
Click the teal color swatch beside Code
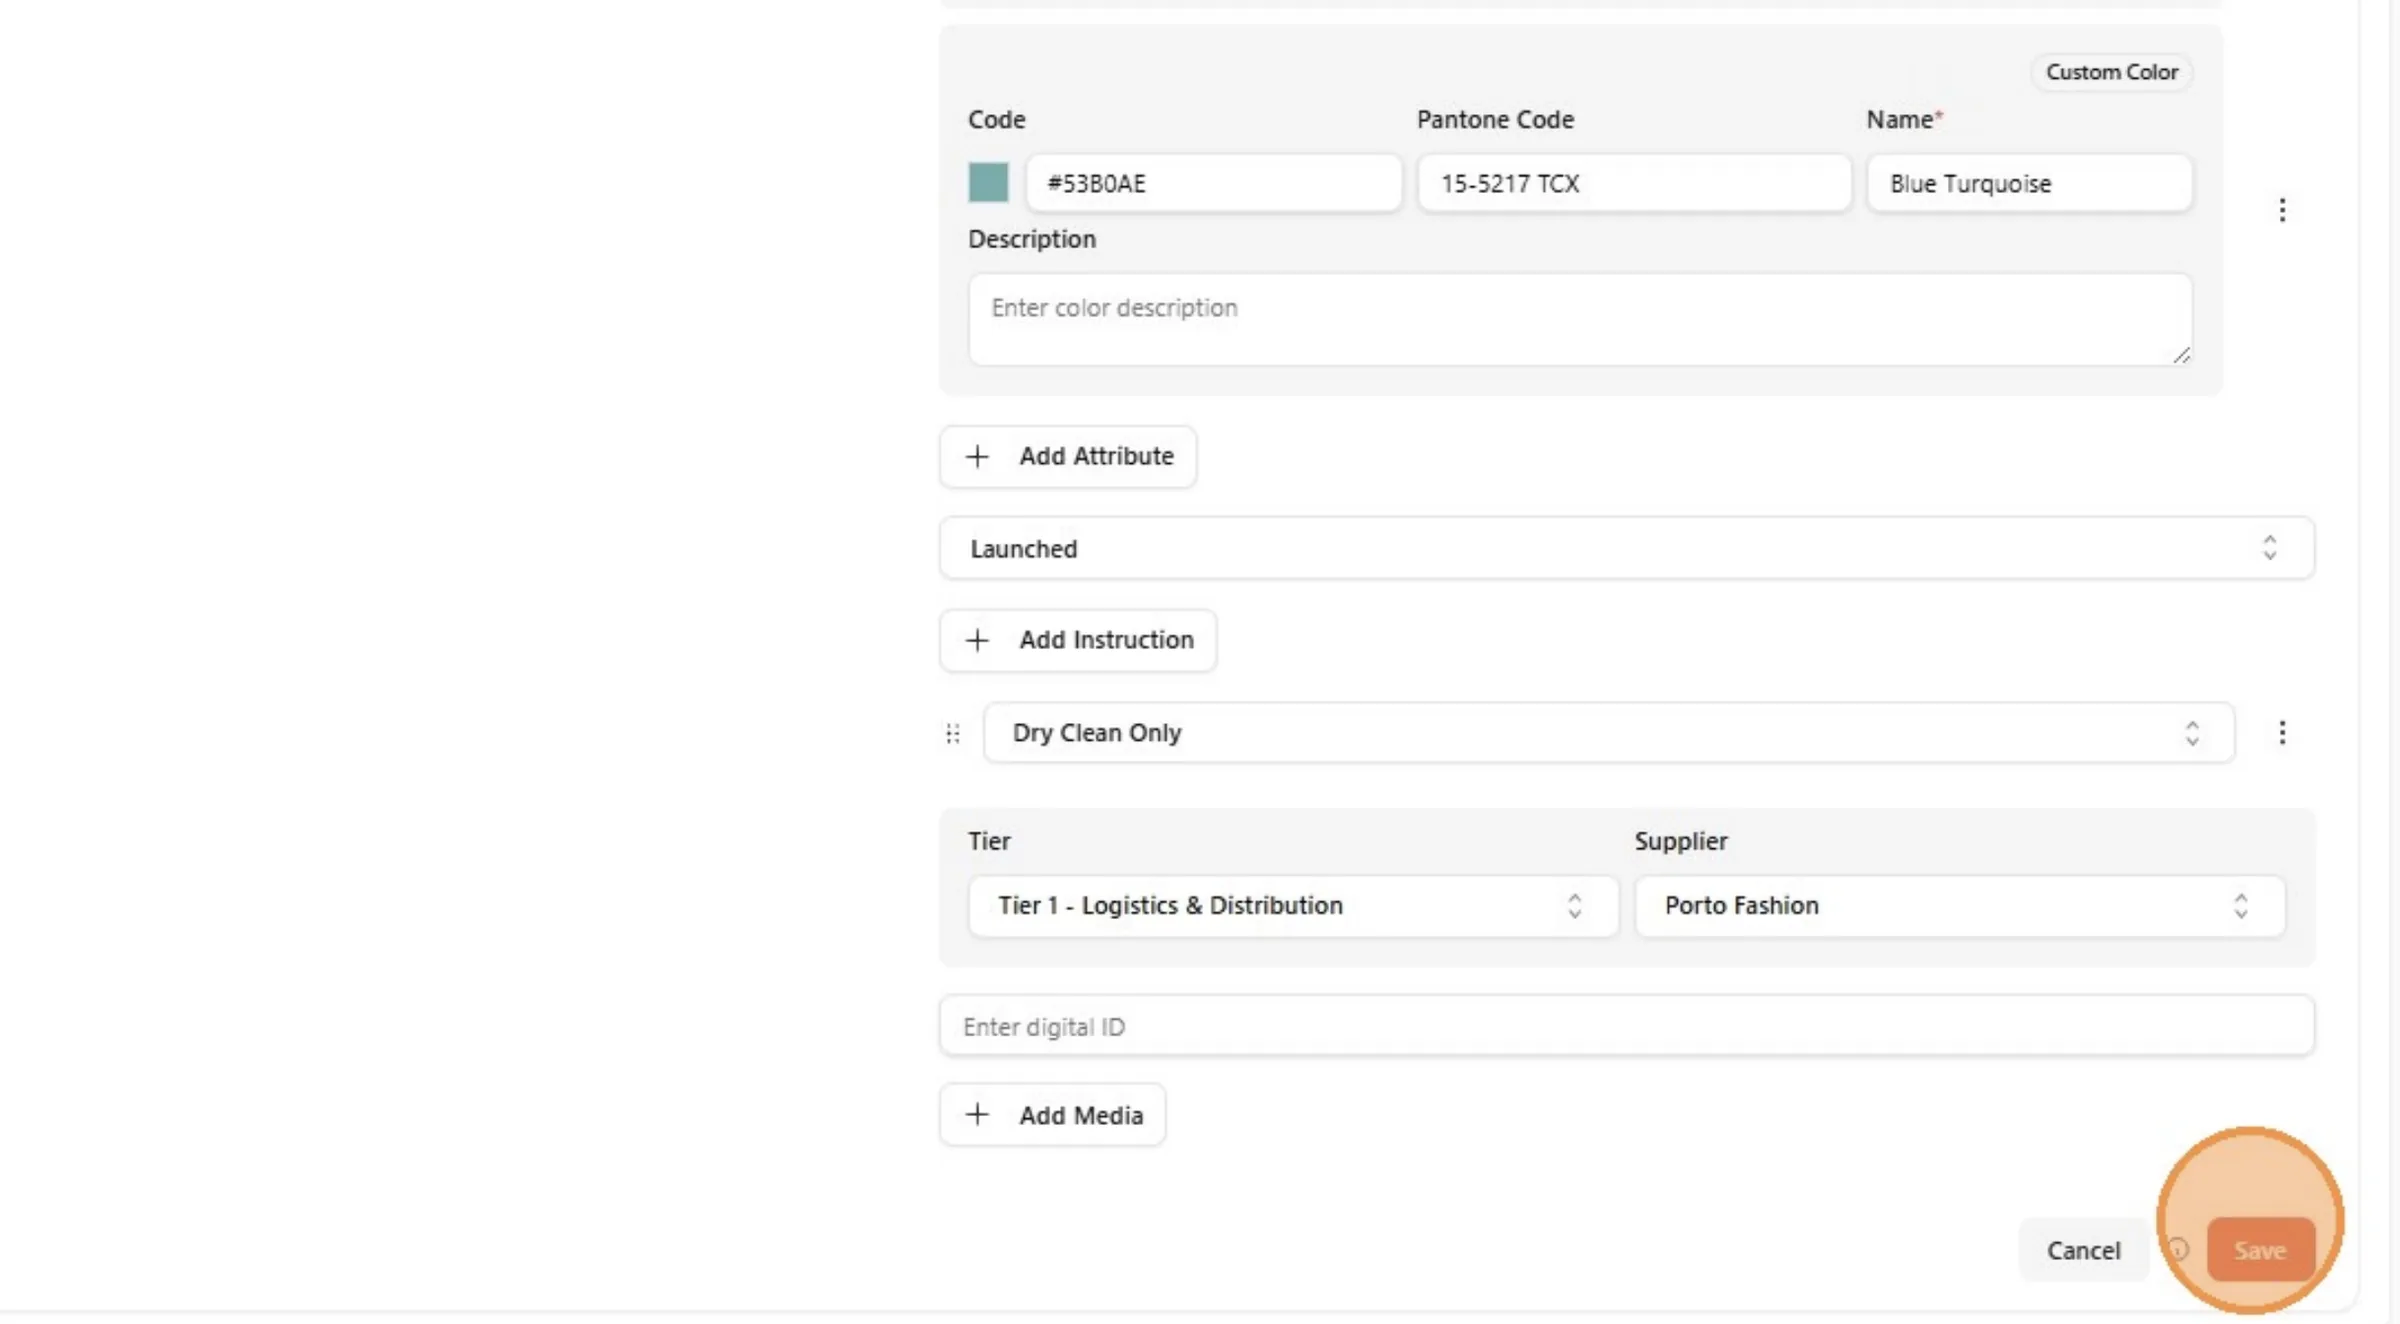988,183
